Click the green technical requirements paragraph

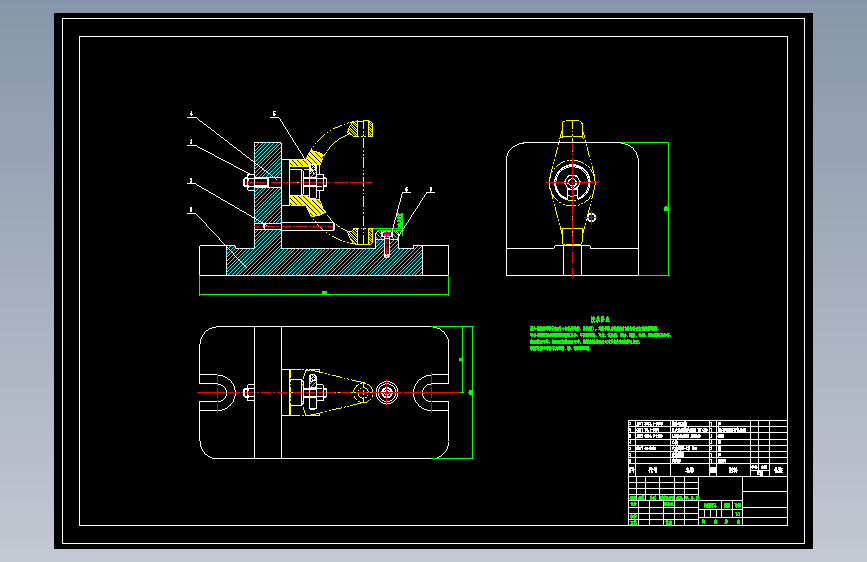(x=600, y=339)
